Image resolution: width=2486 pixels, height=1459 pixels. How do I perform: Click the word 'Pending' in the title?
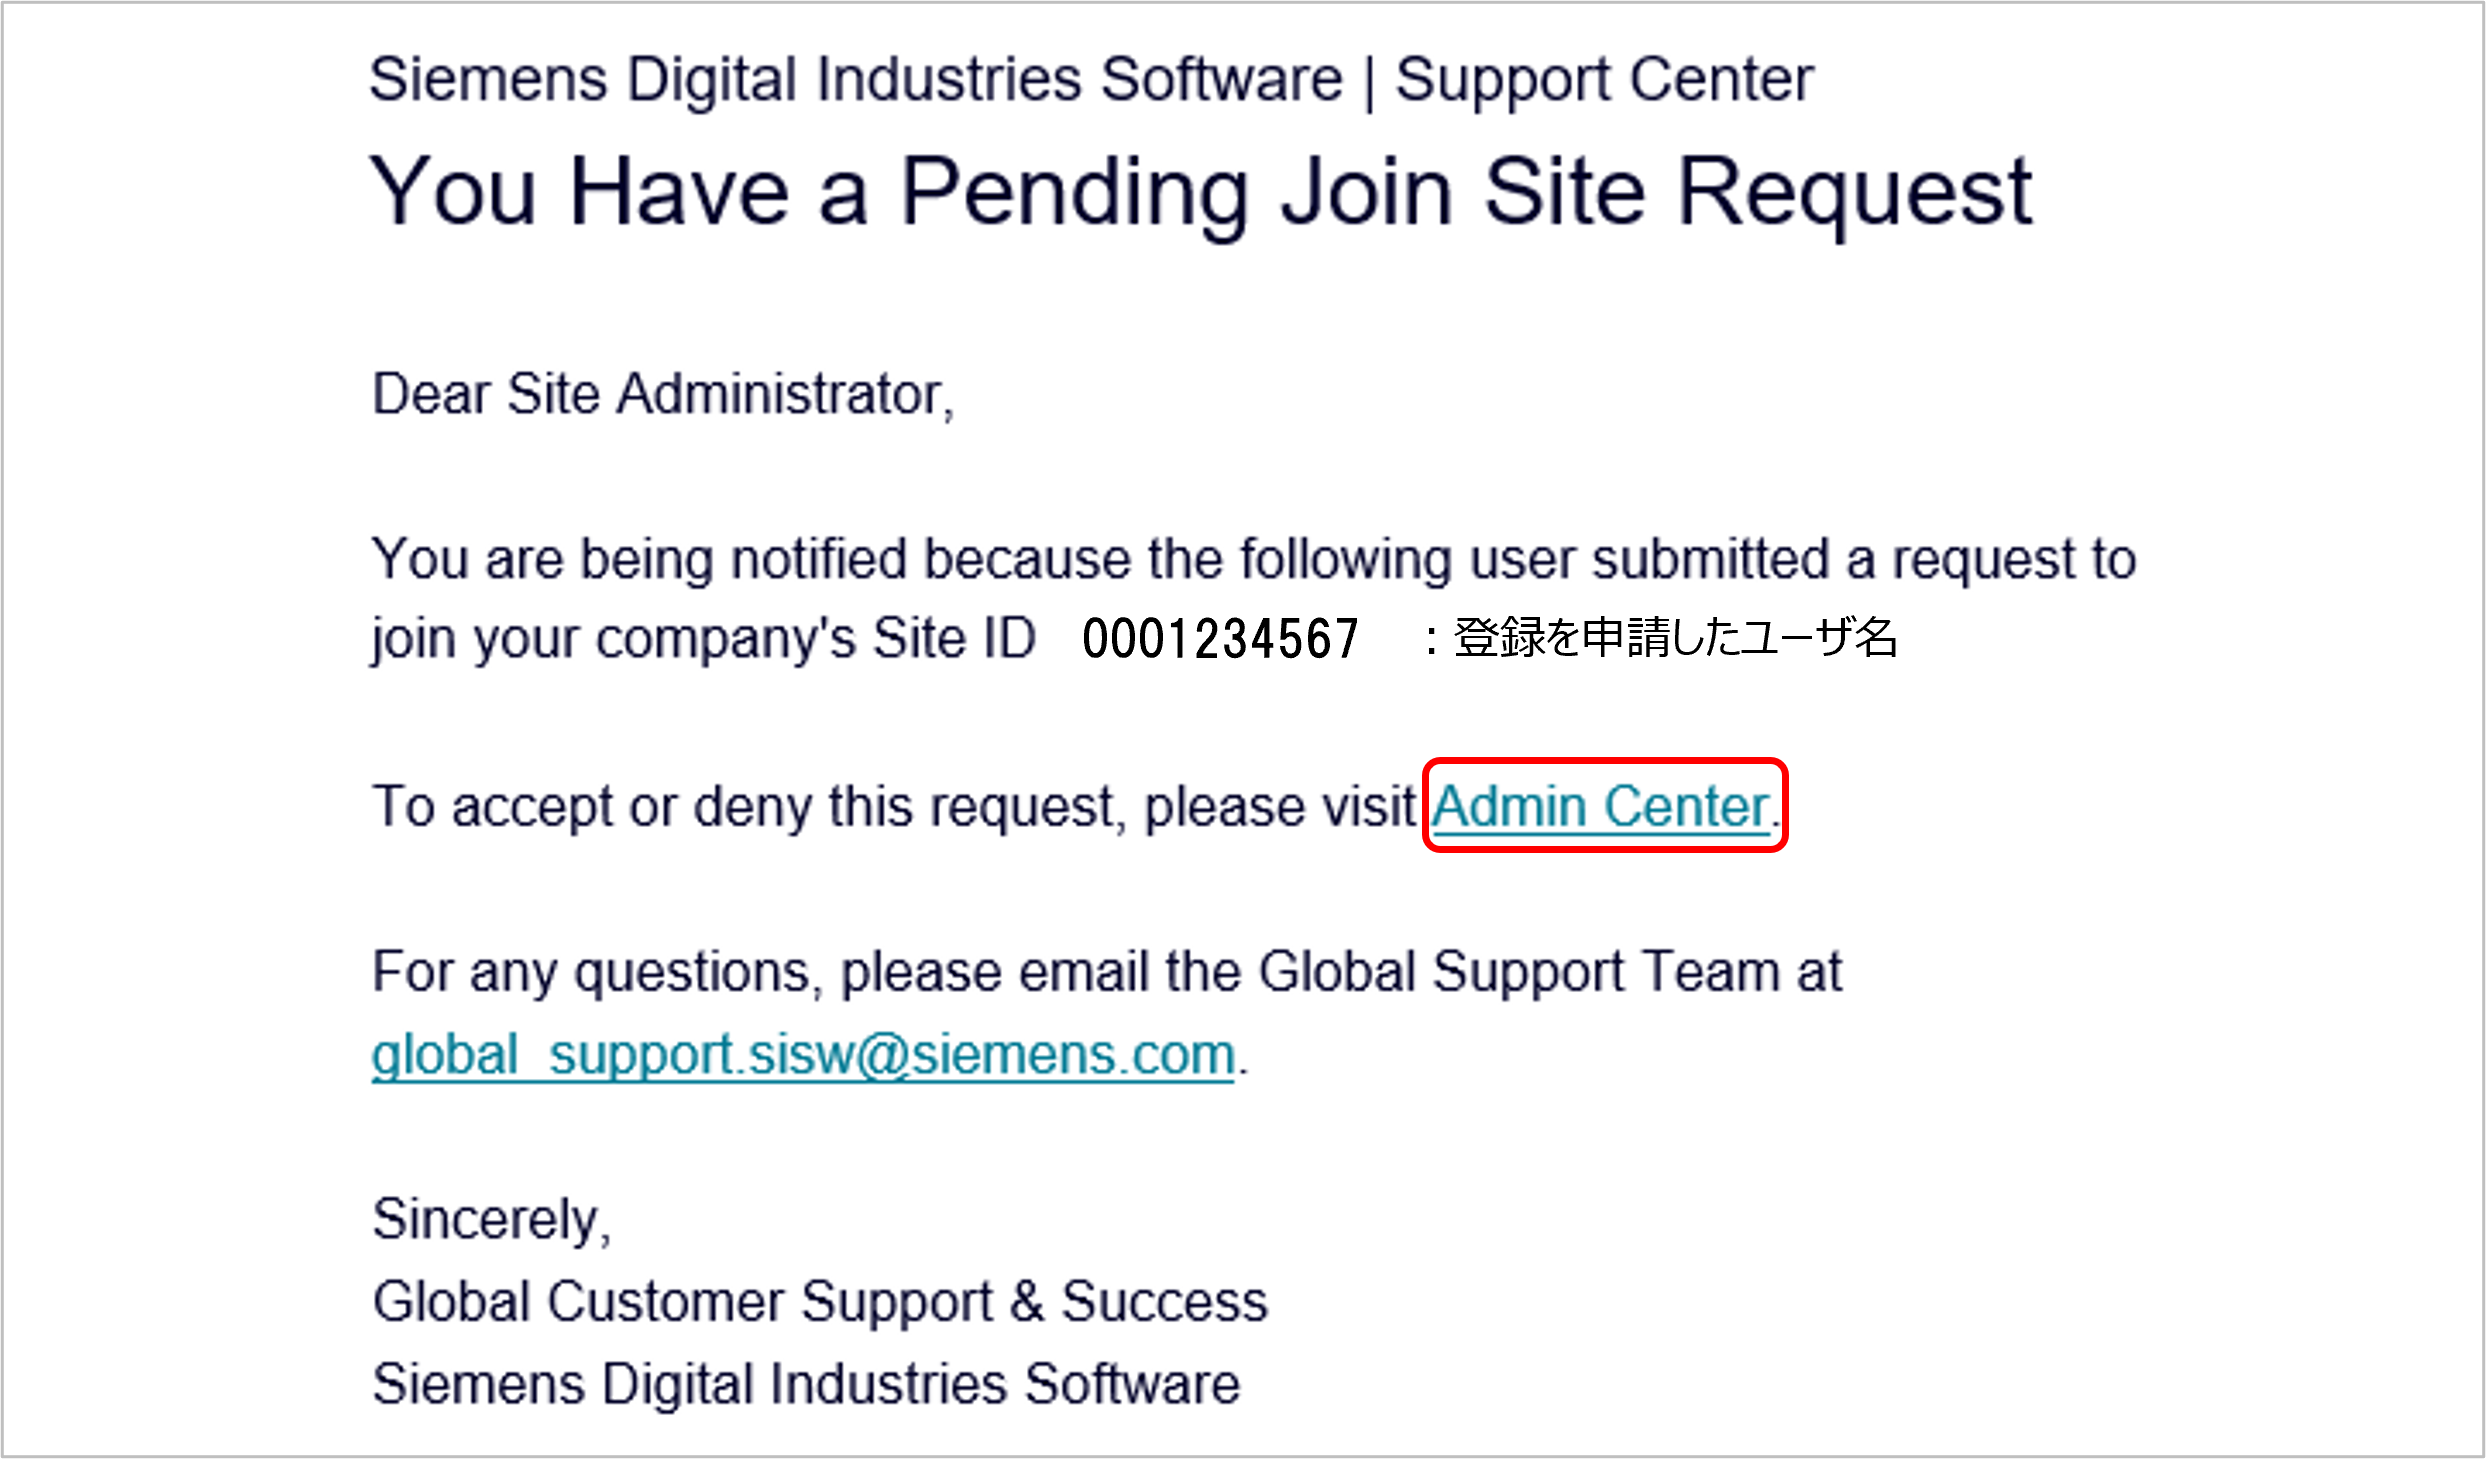pos(1075,192)
